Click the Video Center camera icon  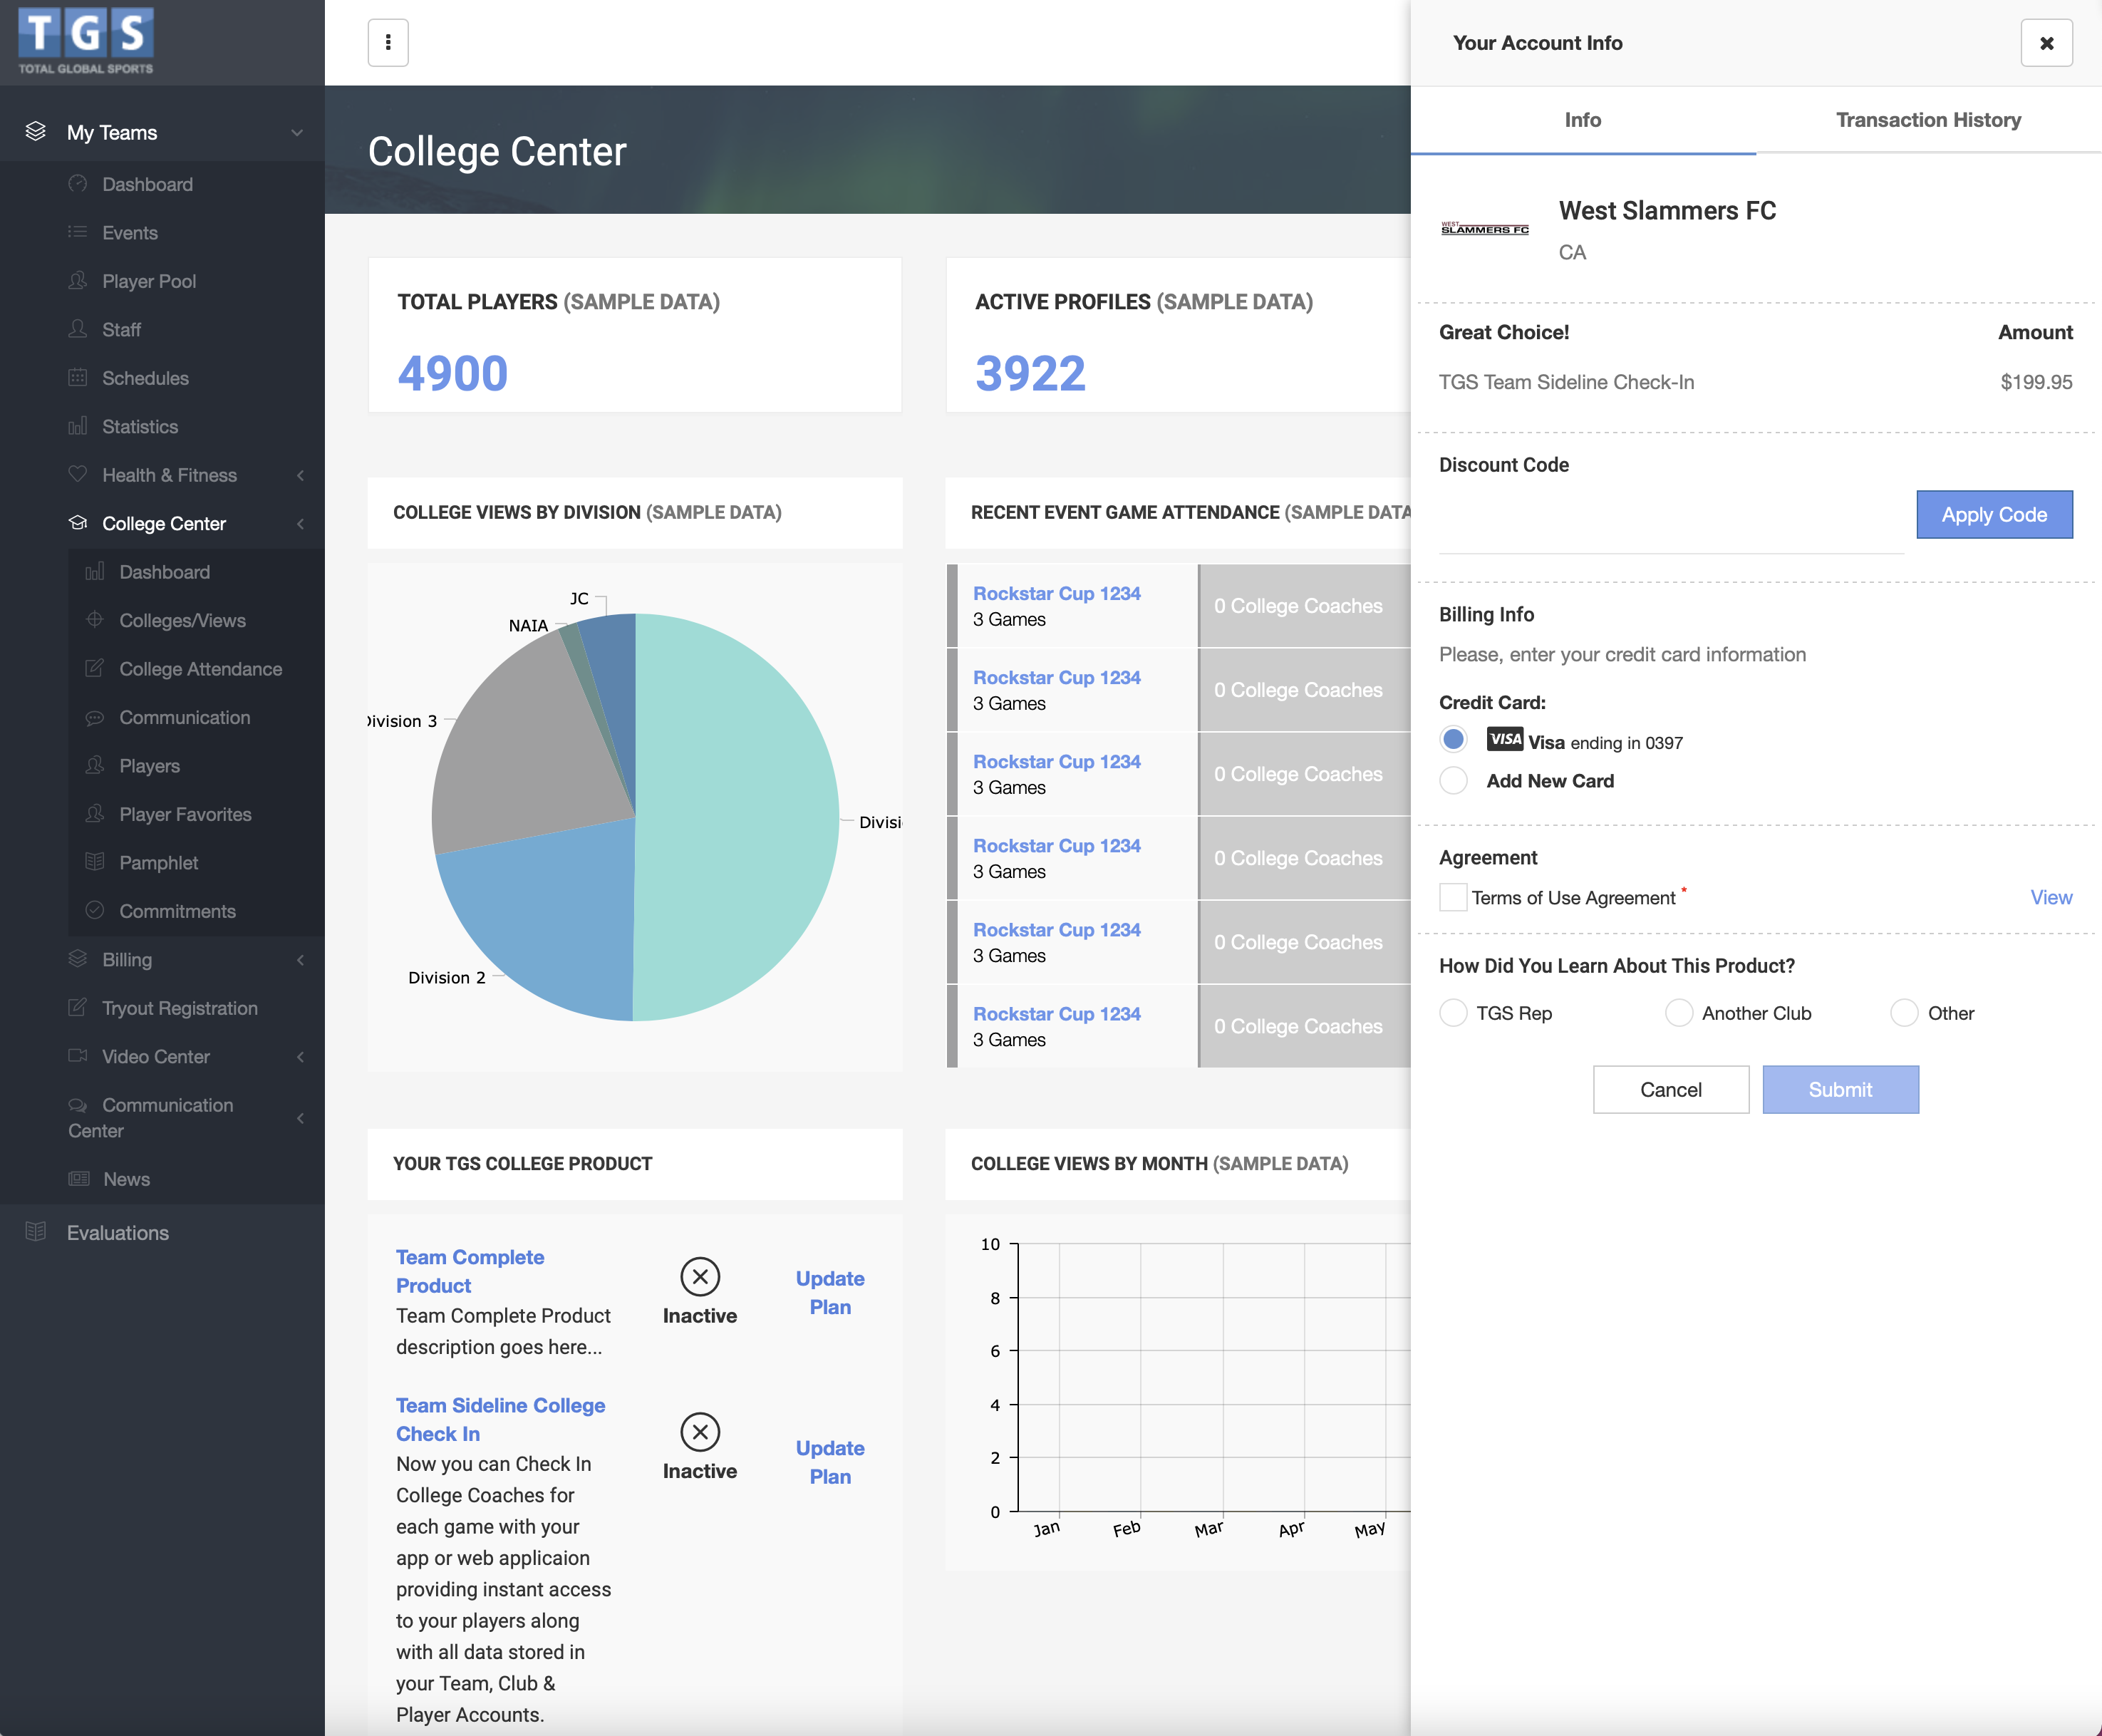(78, 1056)
